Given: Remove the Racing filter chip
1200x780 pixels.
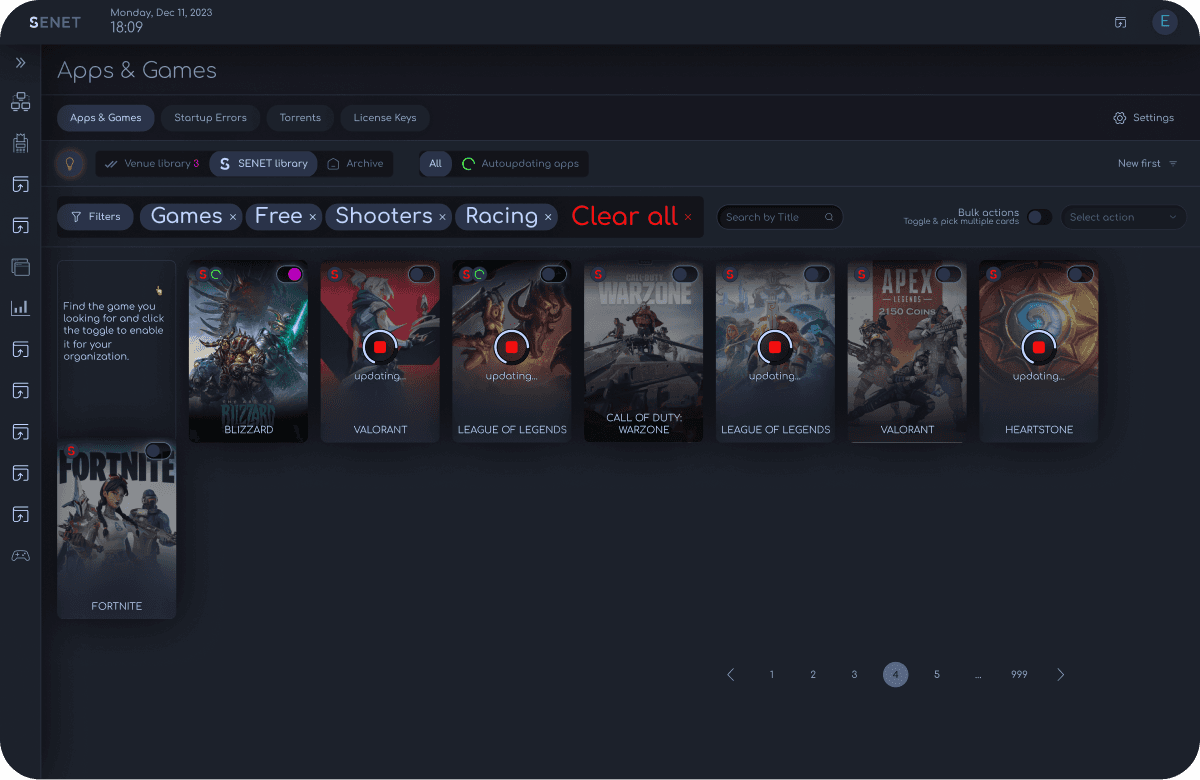Looking at the screenshot, I should [548, 217].
